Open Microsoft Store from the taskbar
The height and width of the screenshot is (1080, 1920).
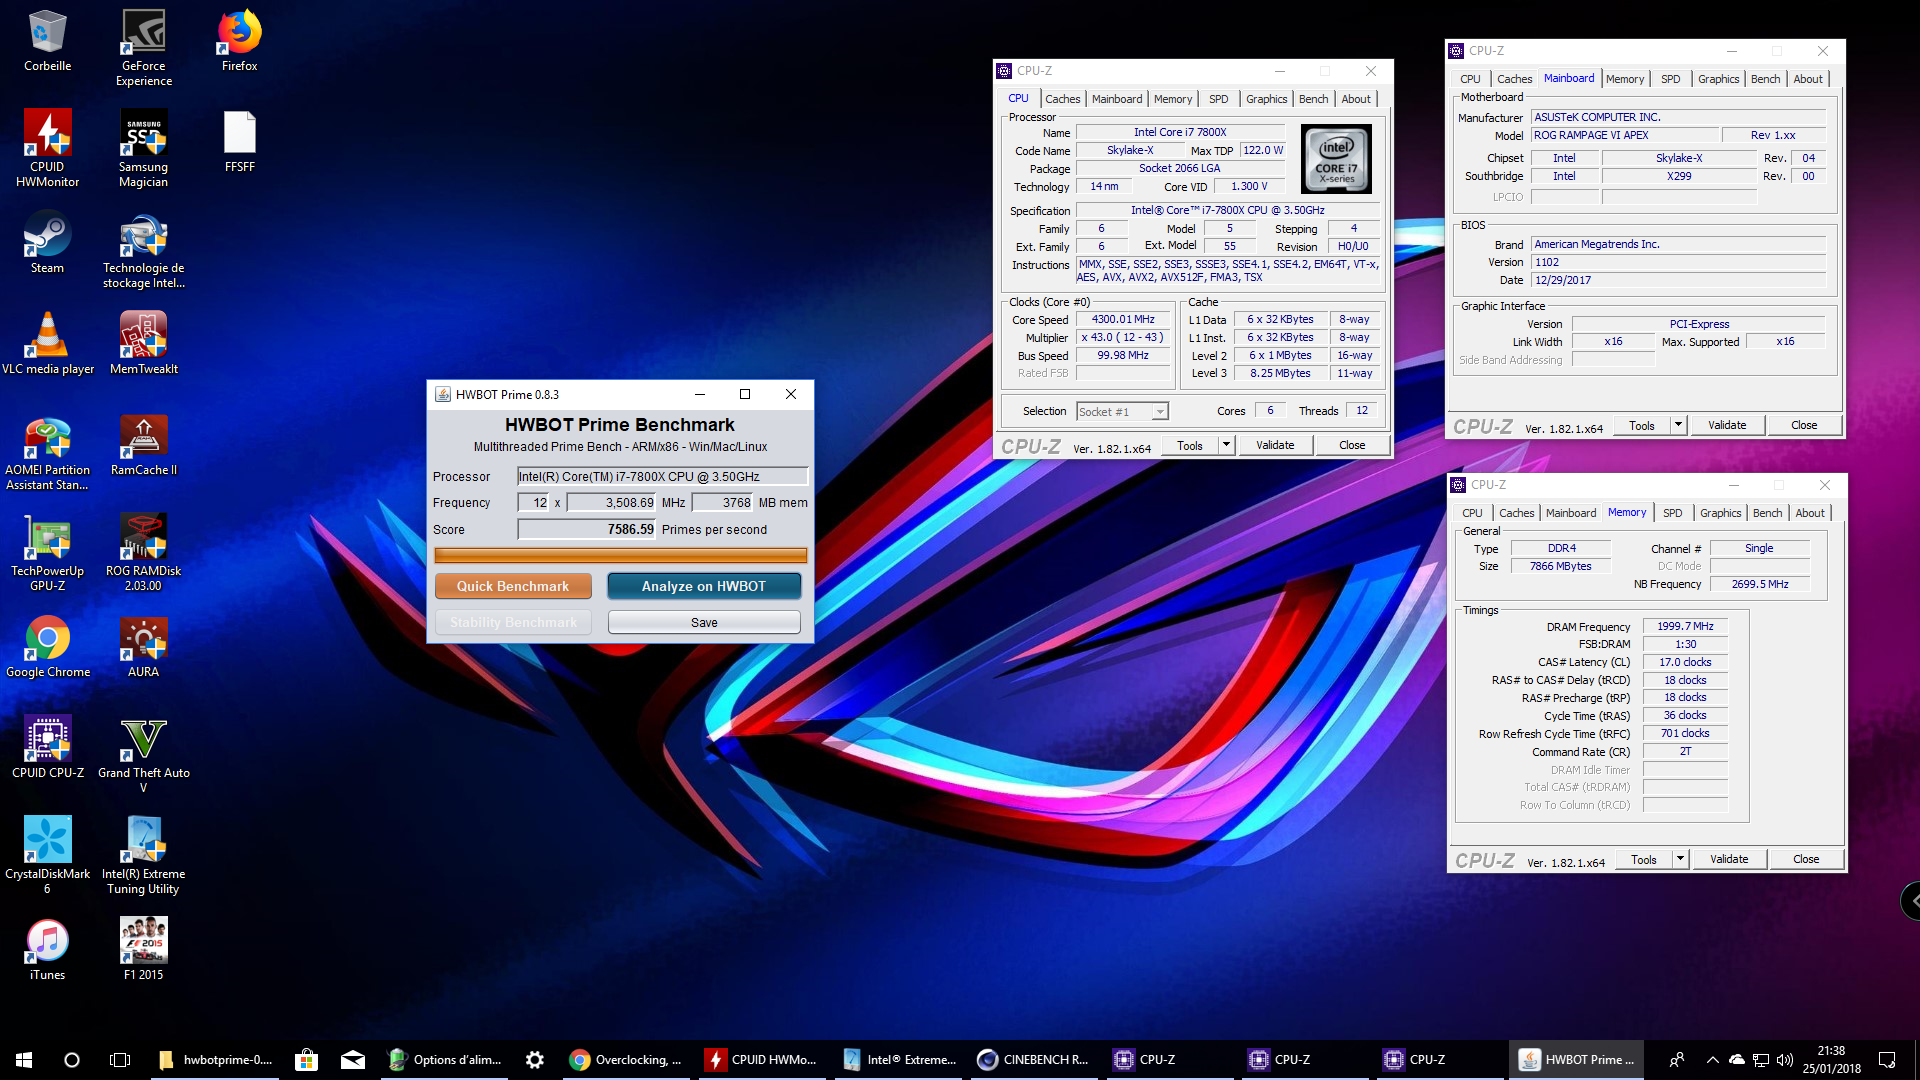(x=306, y=1060)
